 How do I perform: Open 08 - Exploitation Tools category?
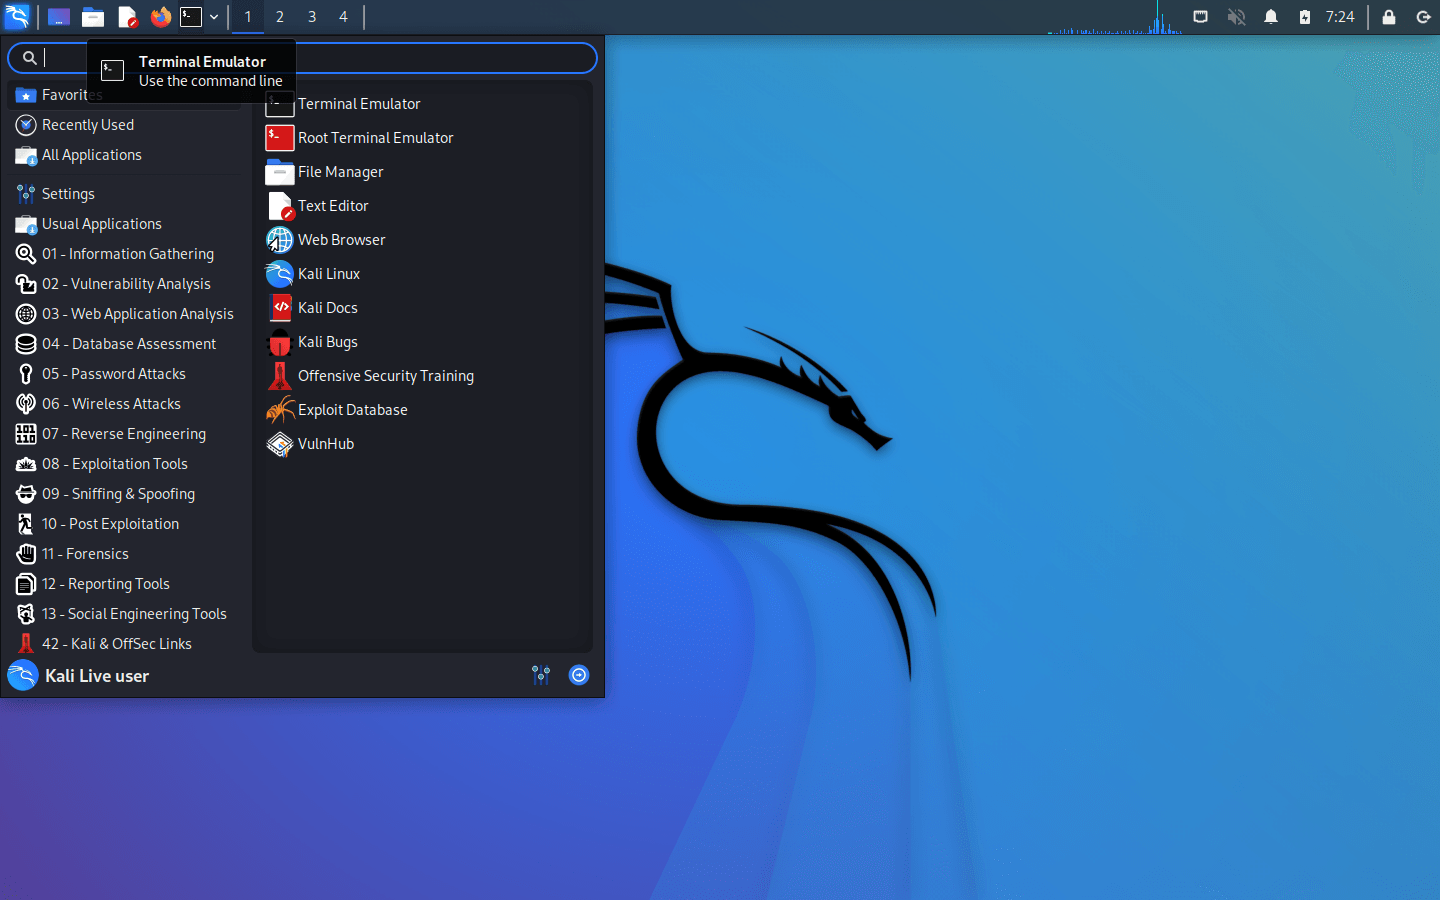click(x=126, y=464)
